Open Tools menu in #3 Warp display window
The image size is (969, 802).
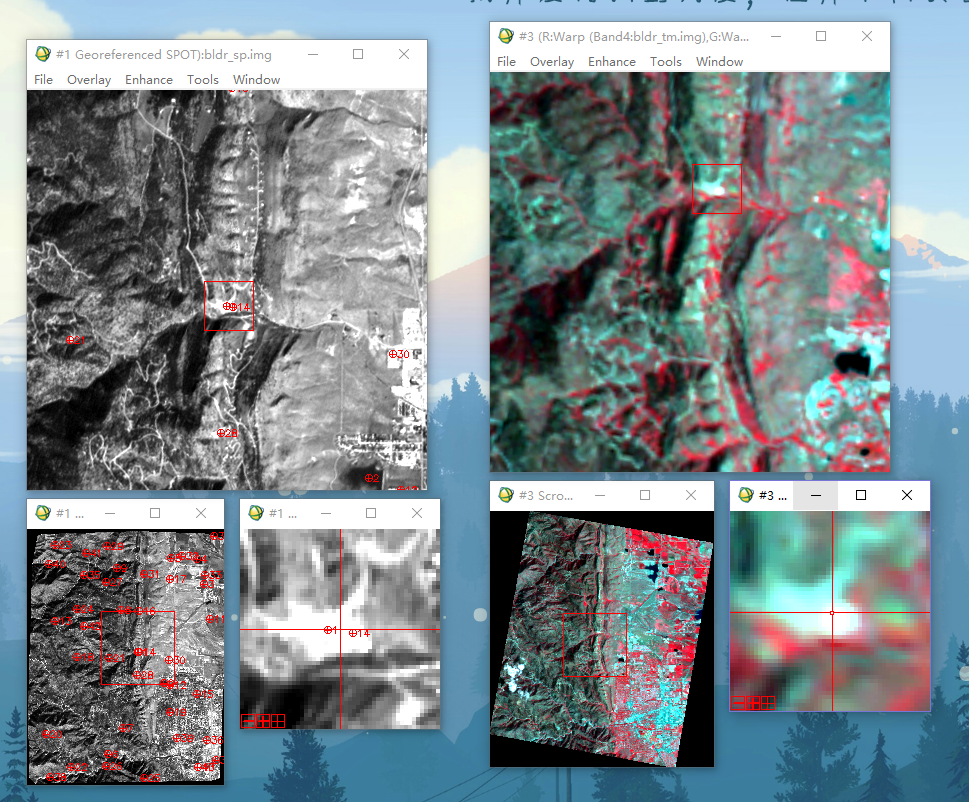pos(666,62)
